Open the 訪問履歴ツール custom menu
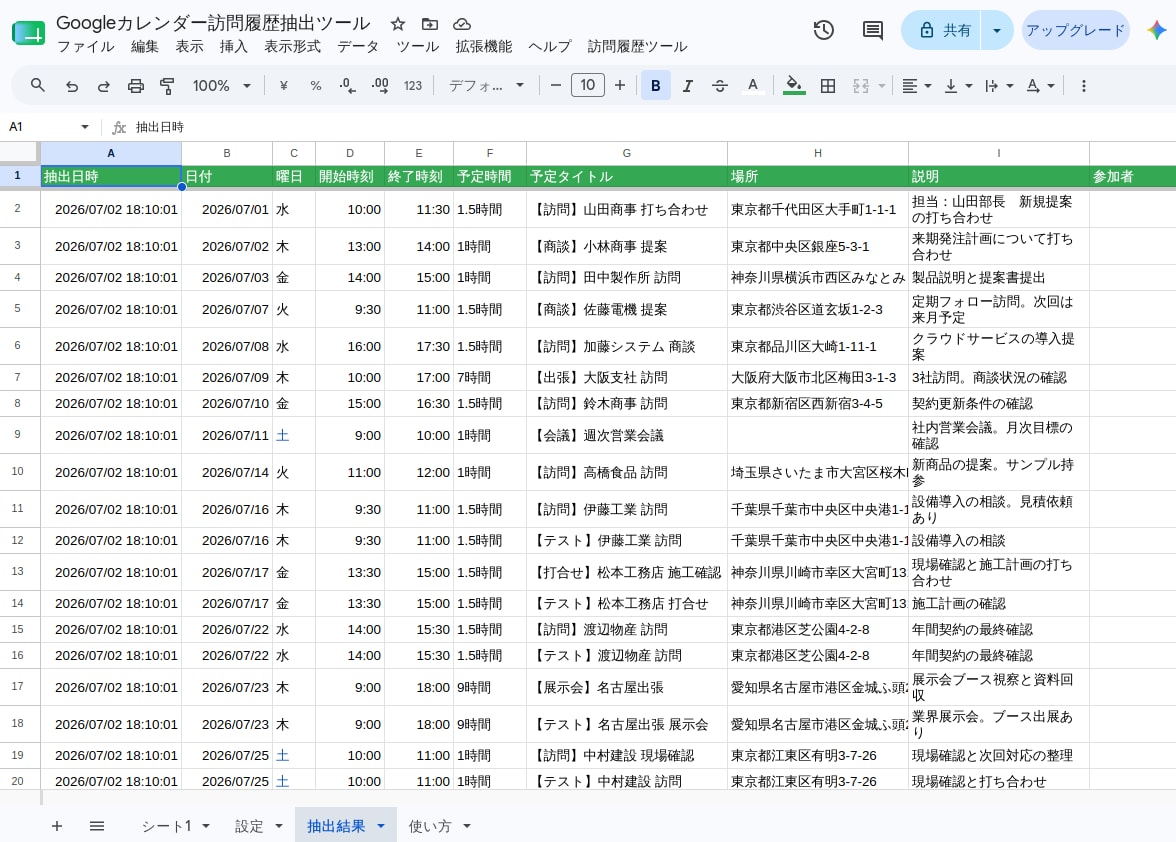This screenshot has width=1176, height=842. pyautogui.click(x=637, y=46)
